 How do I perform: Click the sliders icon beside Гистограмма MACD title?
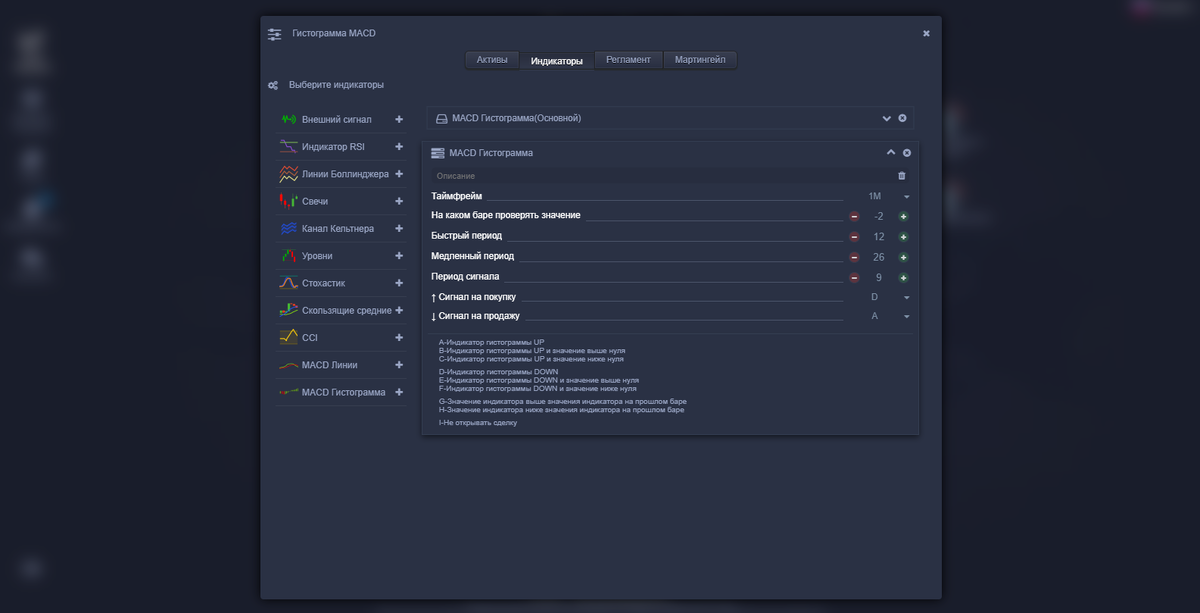tap(275, 34)
